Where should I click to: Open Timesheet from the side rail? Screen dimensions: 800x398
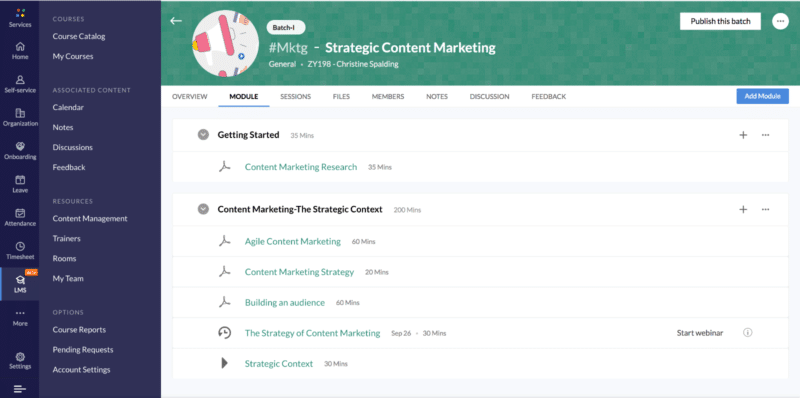tap(20, 246)
